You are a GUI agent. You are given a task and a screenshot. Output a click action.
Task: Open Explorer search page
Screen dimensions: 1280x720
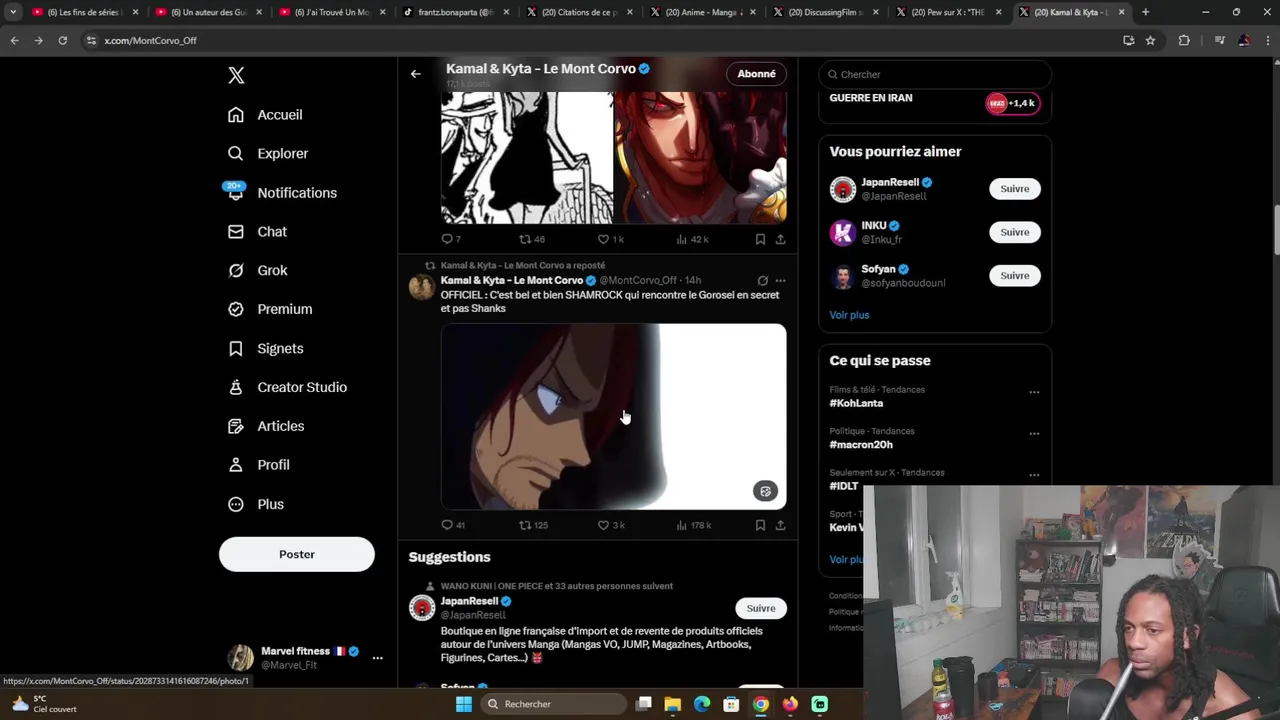[x=268, y=154]
